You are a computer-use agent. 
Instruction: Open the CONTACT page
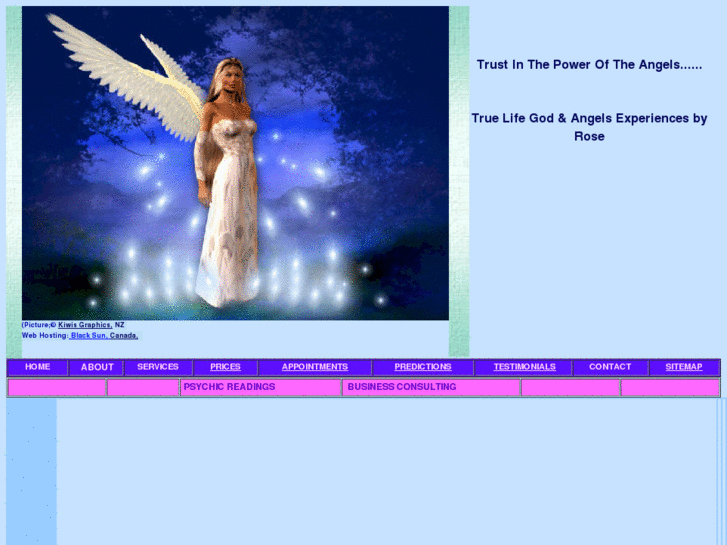point(610,367)
